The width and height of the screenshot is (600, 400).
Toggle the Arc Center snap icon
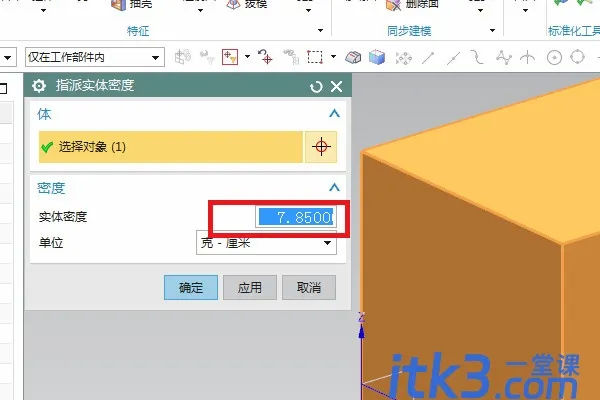click(x=554, y=58)
